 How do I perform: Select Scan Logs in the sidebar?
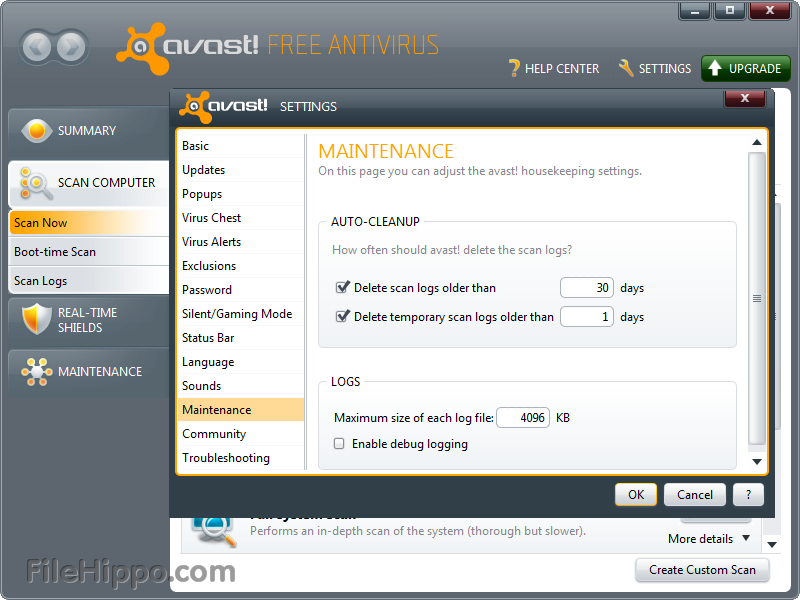click(x=40, y=280)
